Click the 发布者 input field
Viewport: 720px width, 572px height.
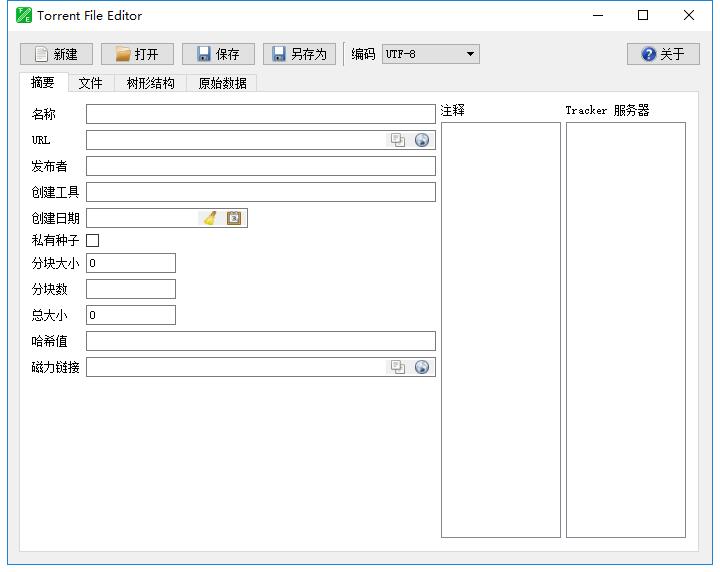261,166
